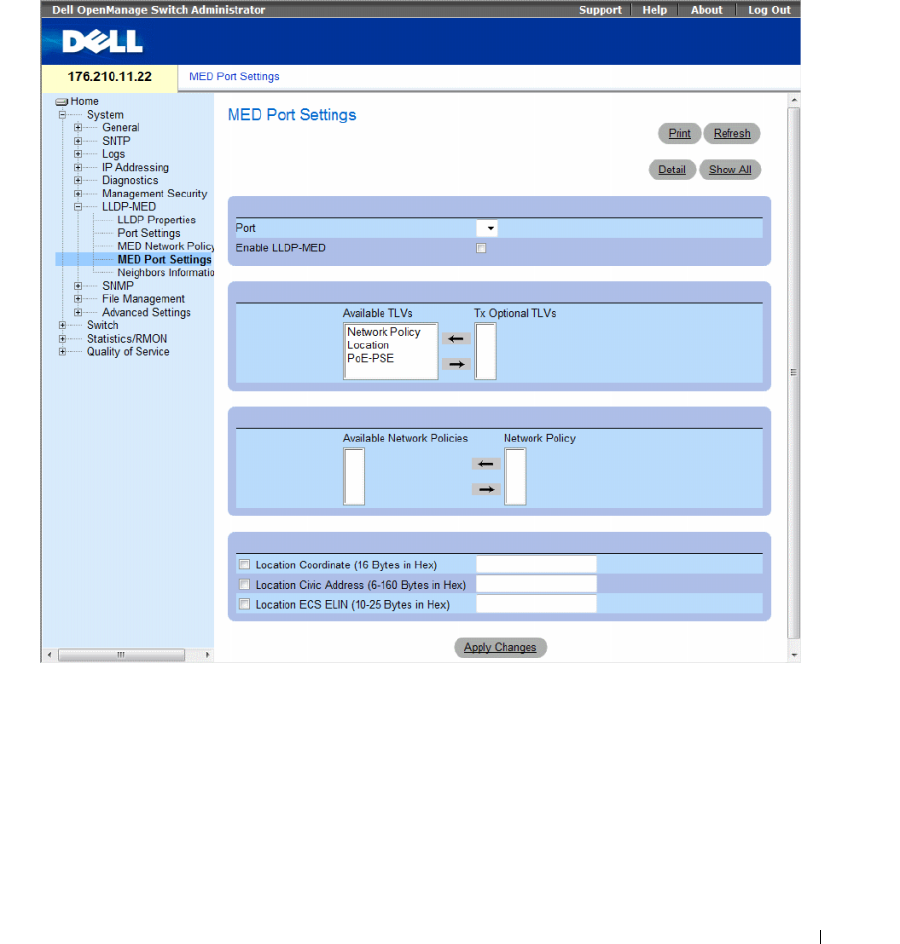This screenshot has height=944, width=900.
Task: Click the Tx Optional TLVs list box
Action: pyautogui.click(x=486, y=352)
